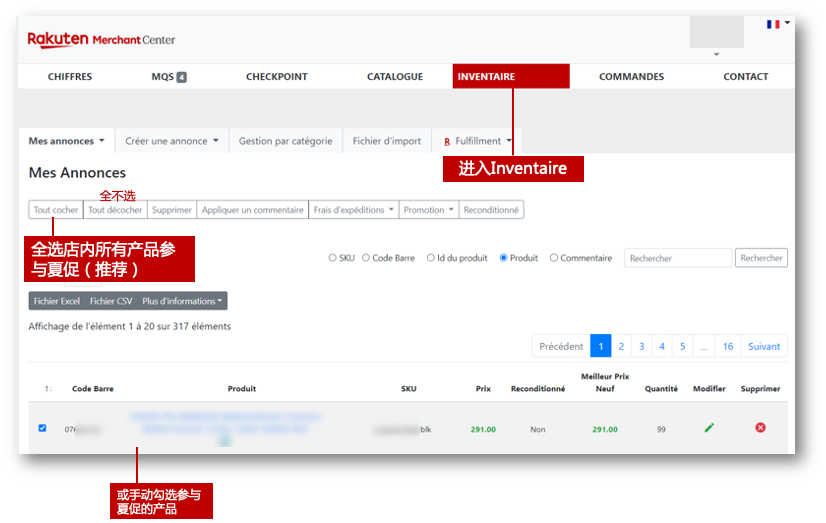Open the Promotion dropdown
Viewport: 826px width, 523px height.
428,210
